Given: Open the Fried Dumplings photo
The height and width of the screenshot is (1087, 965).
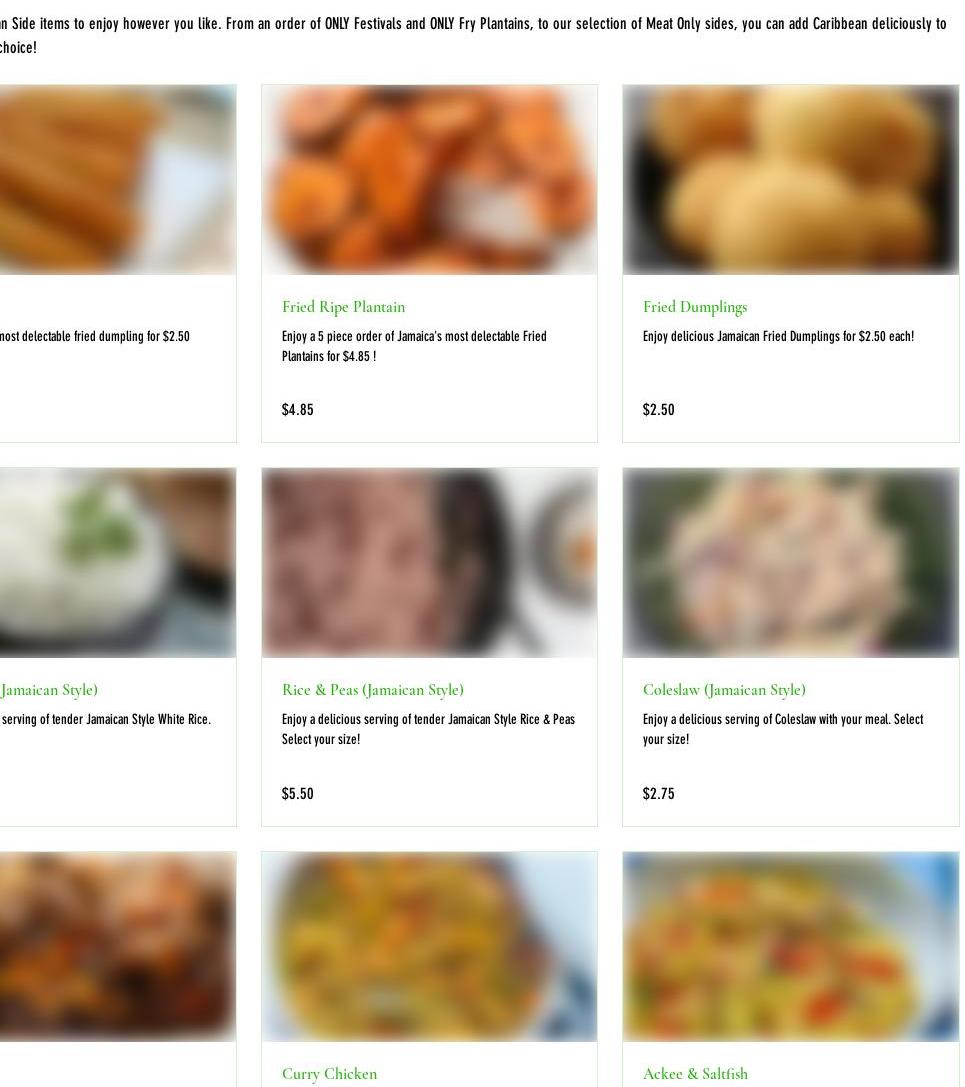Looking at the screenshot, I should coord(790,180).
